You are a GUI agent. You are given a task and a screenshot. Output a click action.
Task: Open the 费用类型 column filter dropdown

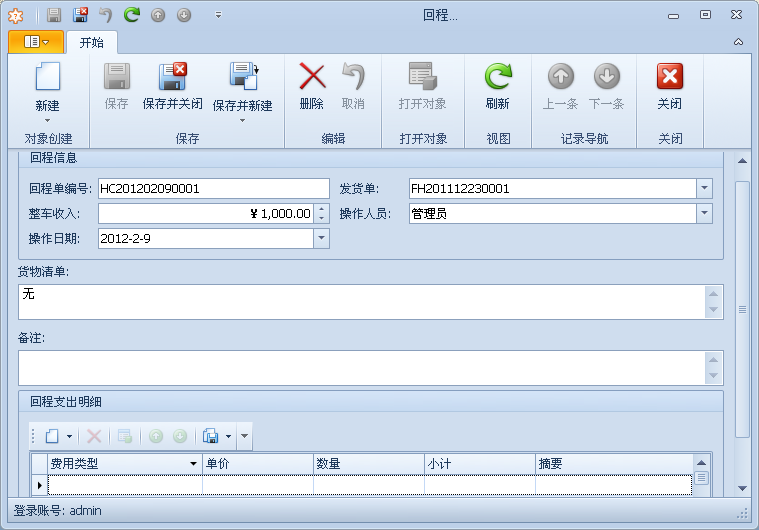[193, 464]
